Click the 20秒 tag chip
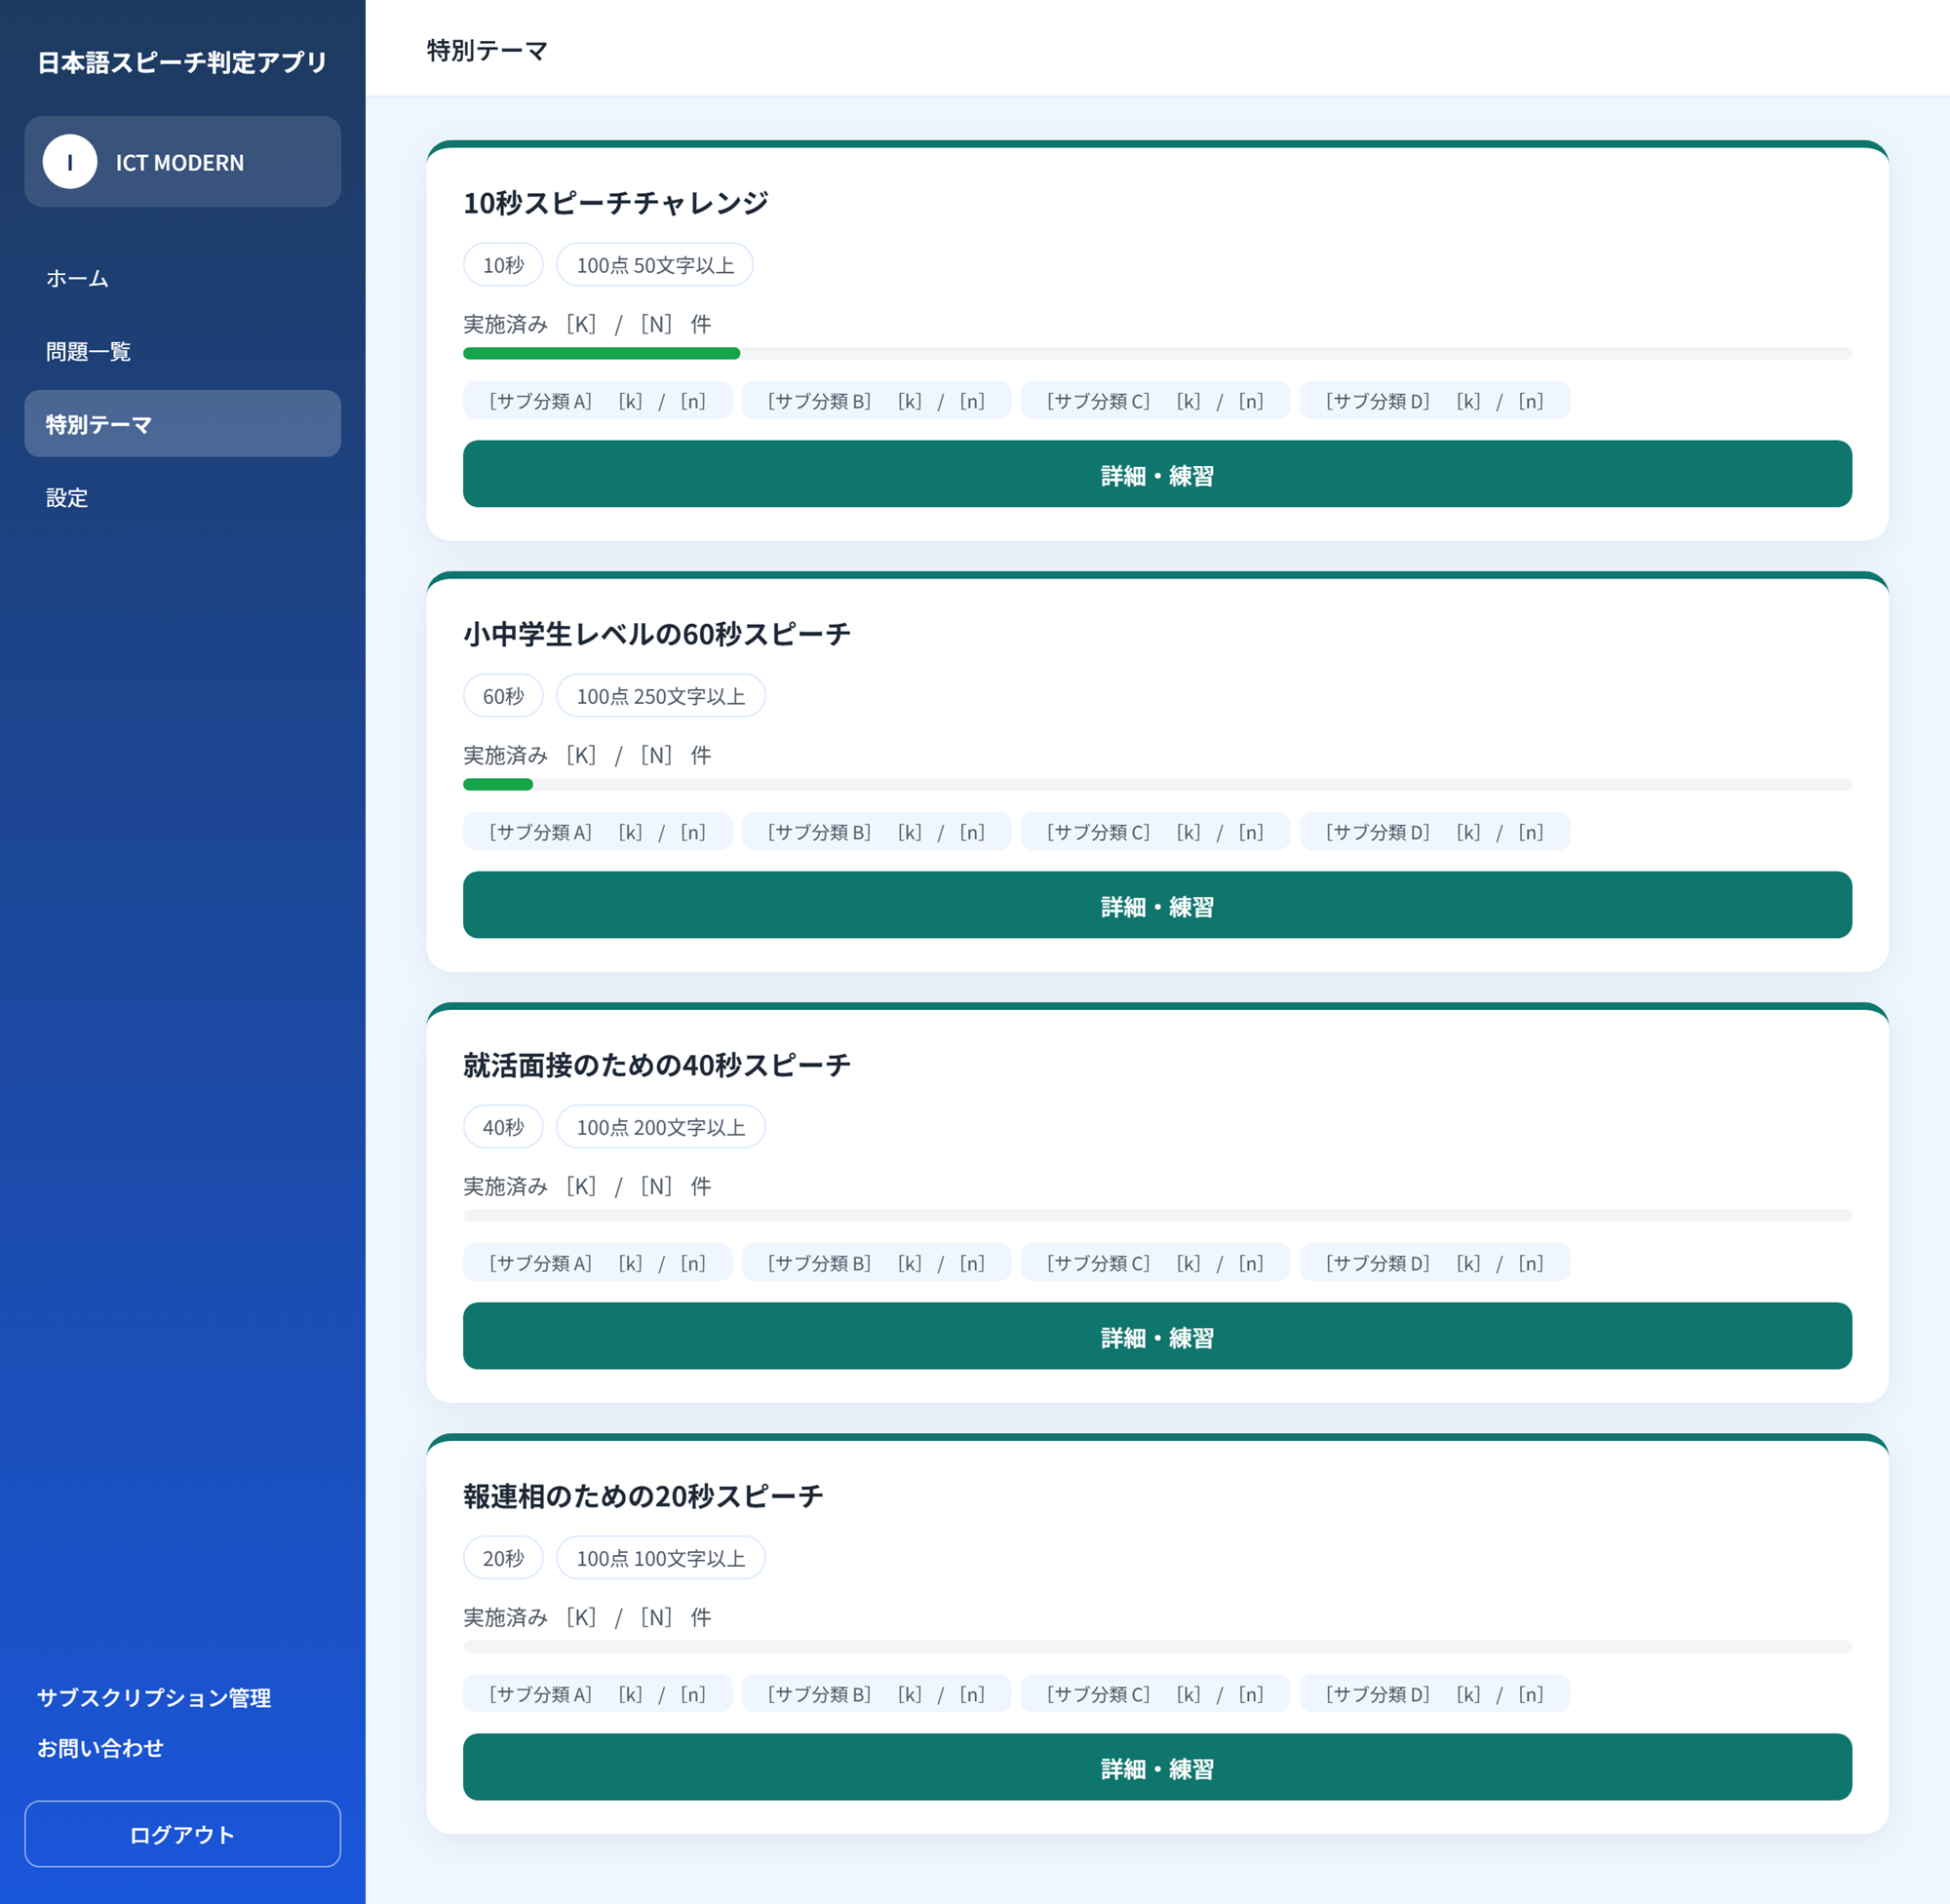This screenshot has width=1950, height=1904. click(x=503, y=1558)
